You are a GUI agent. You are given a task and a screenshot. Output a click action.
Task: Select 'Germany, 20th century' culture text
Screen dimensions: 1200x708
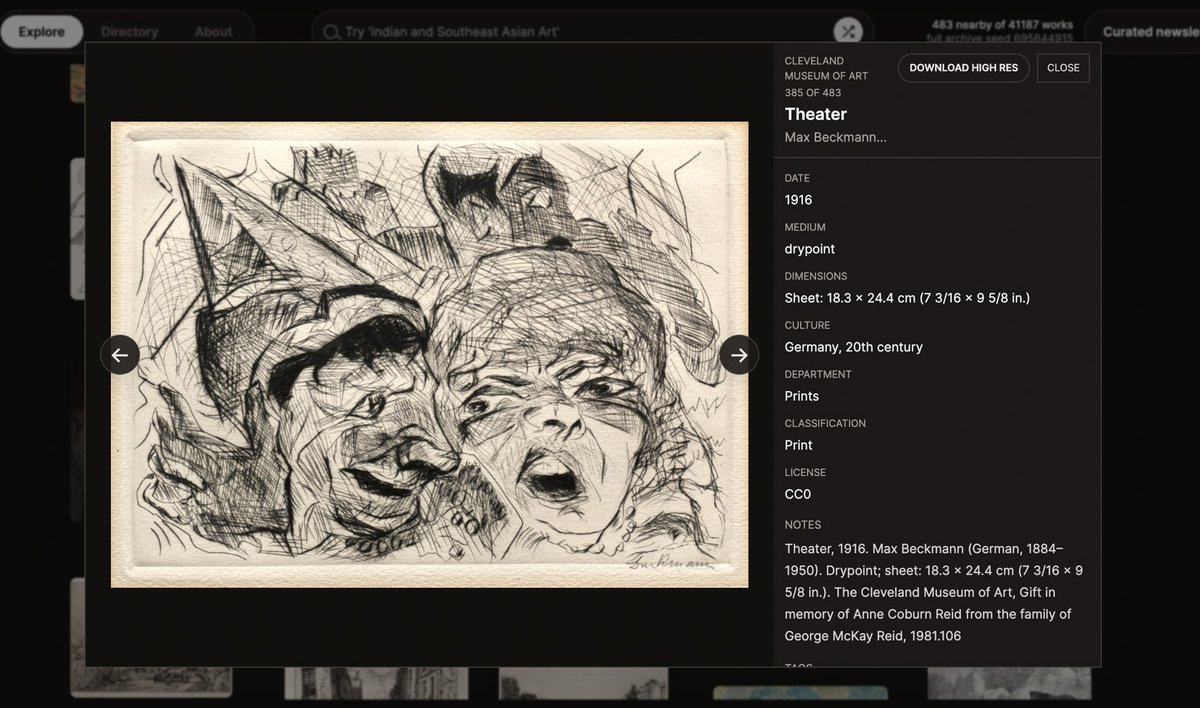[x=854, y=347]
